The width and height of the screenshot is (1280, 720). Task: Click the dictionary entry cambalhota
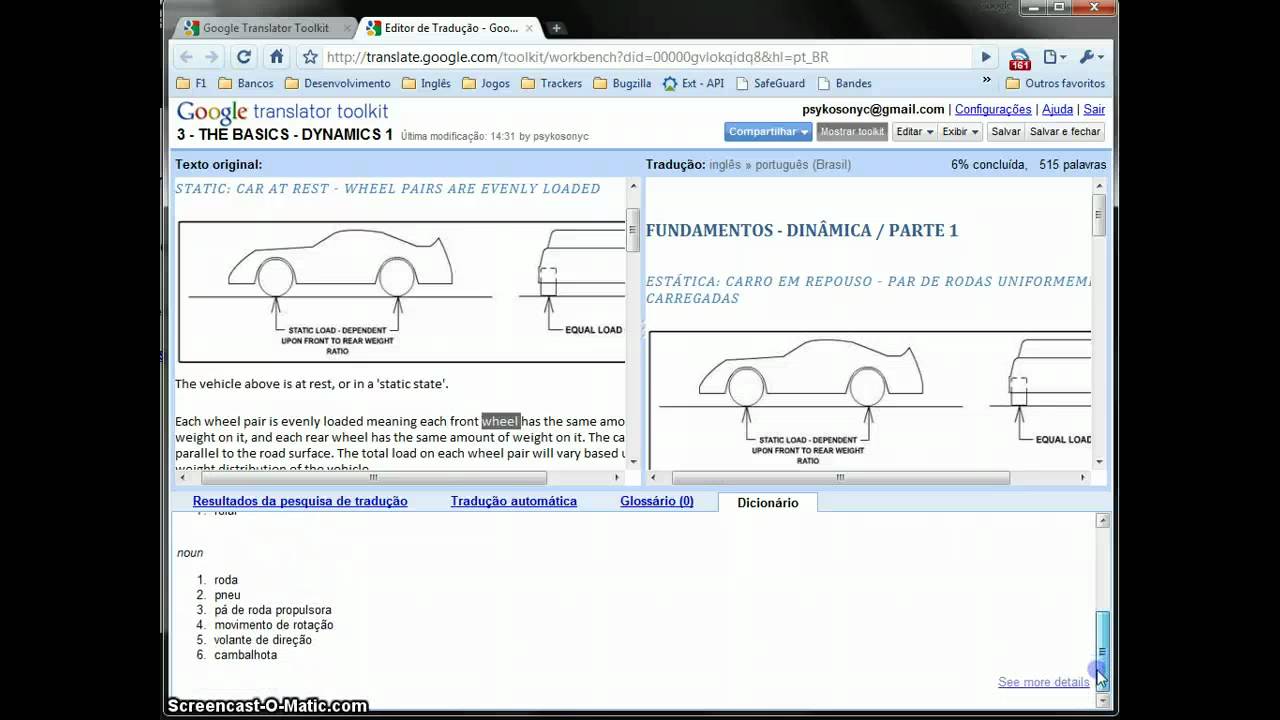(x=246, y=655)
